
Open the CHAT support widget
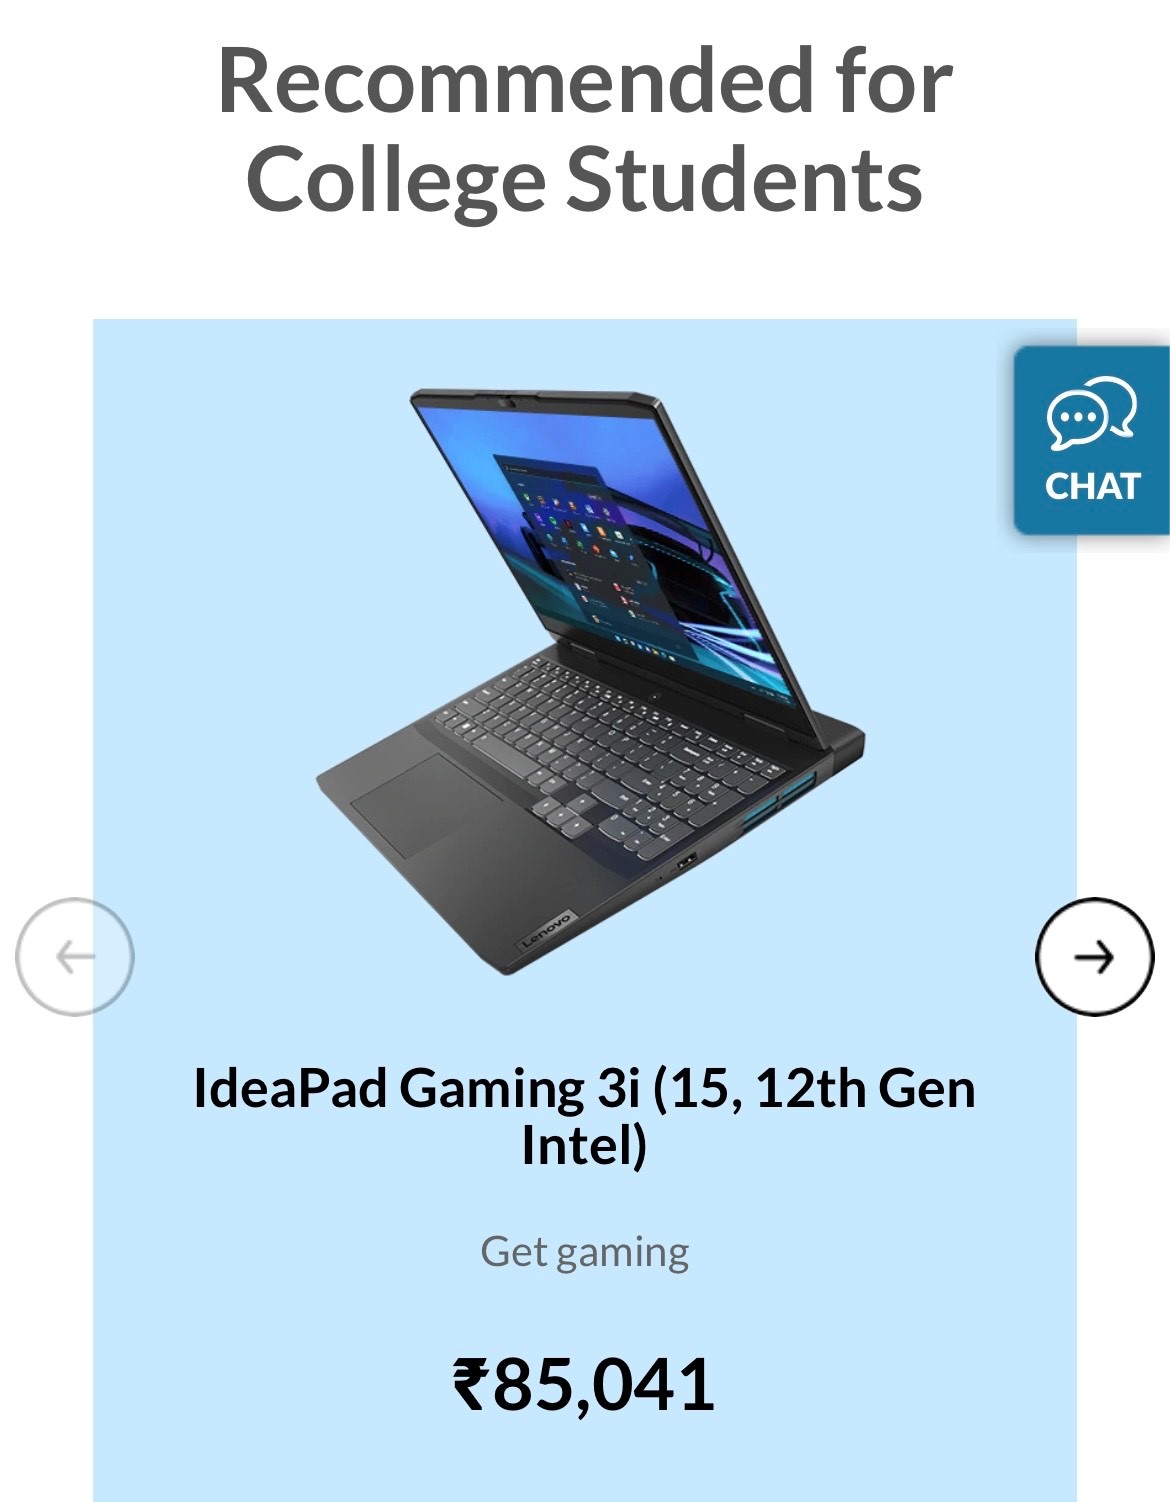pyautogui.click(x=1092, y=441)
